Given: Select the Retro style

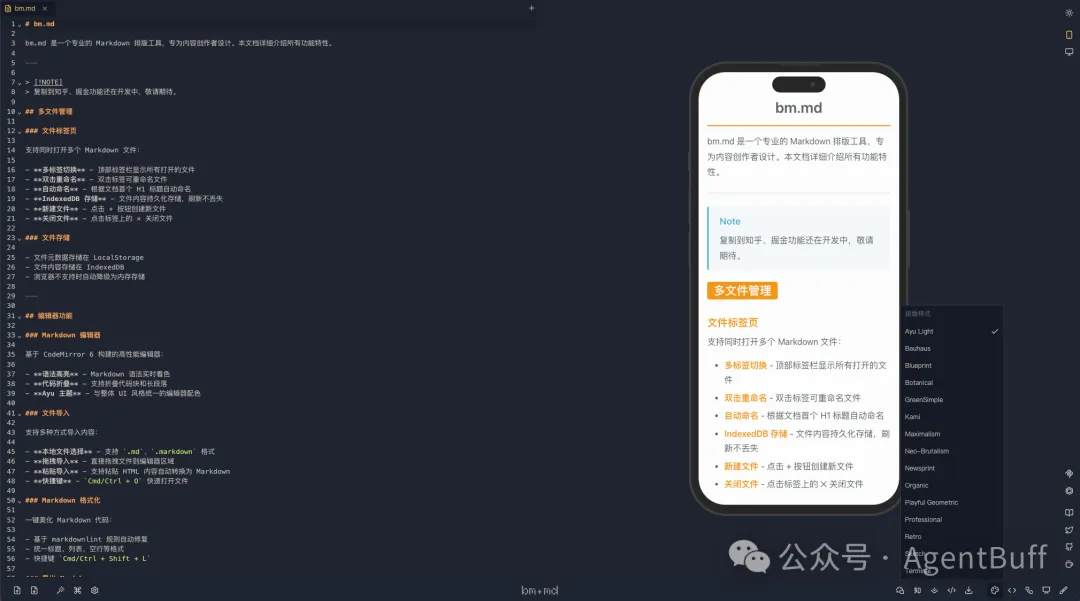Looking at the screenshot, I should pyautogui.click(x=951, y=536).
